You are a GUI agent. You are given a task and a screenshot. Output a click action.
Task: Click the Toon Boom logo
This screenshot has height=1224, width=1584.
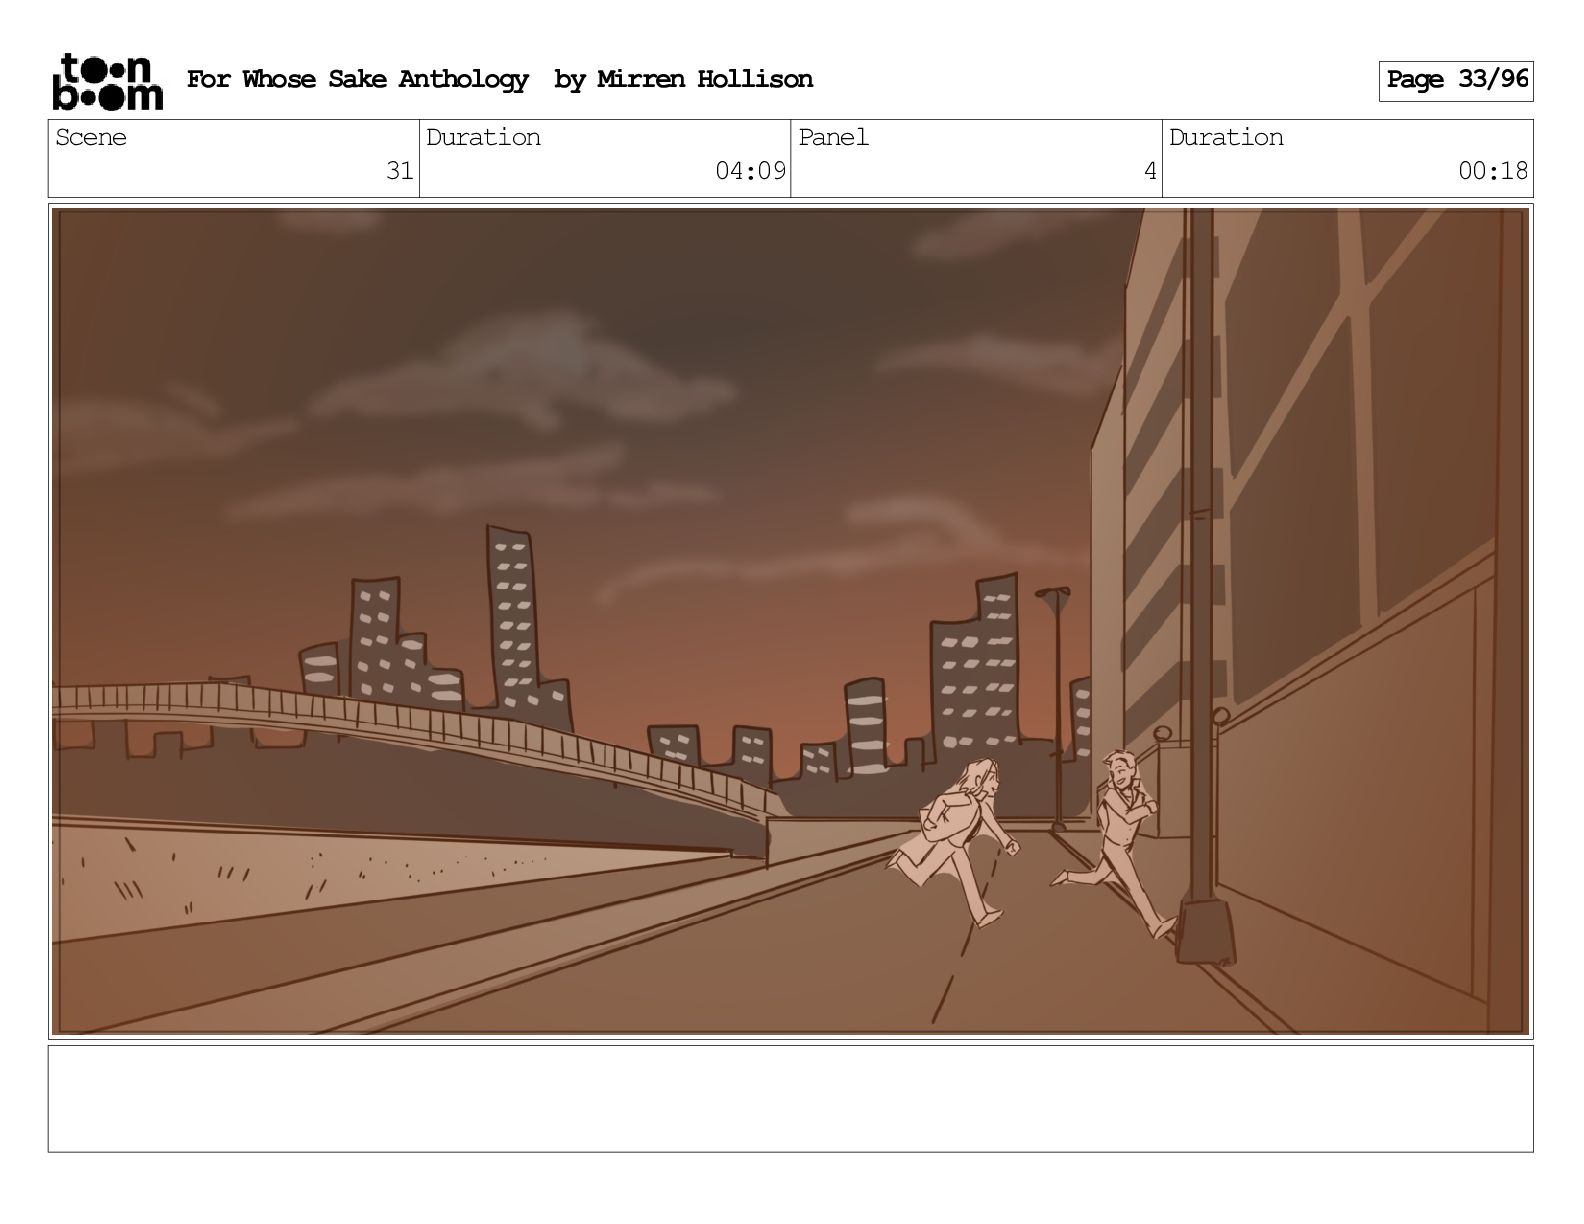(x=107, y=81)
